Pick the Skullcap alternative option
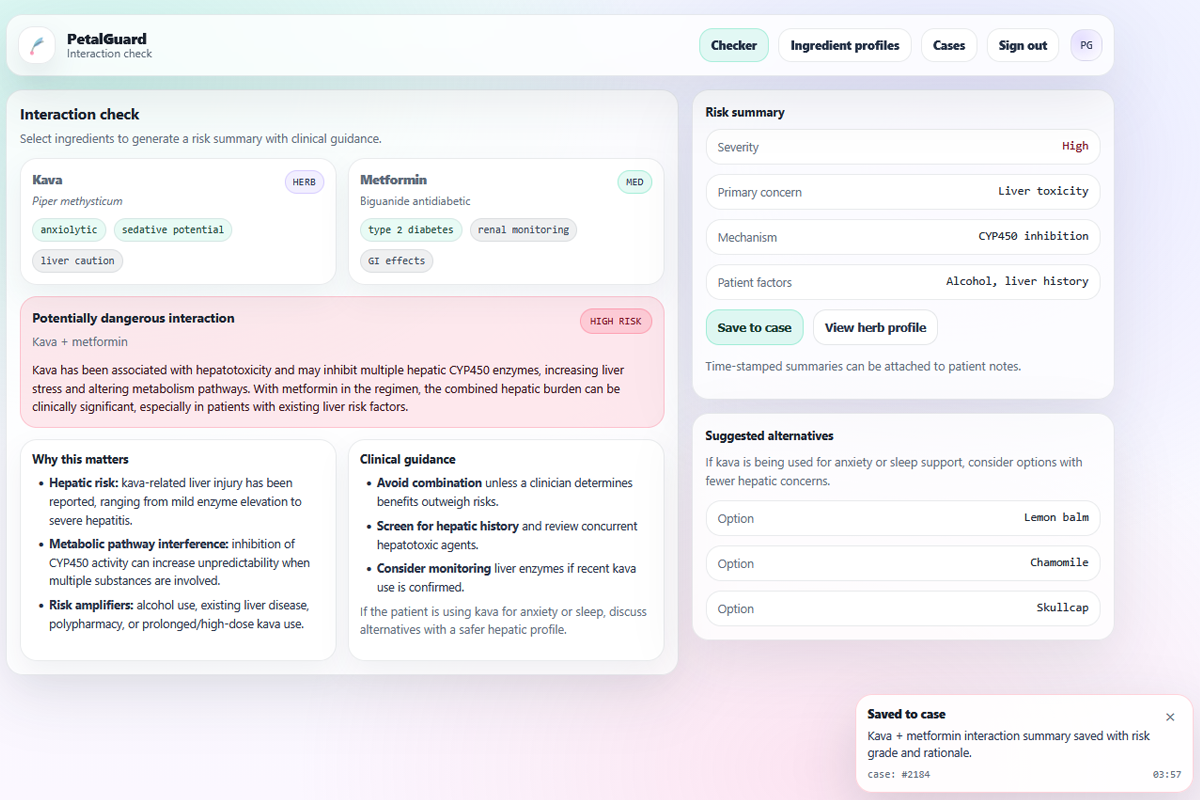This screenshot has width=1200, height=800. tap(902, 608)
